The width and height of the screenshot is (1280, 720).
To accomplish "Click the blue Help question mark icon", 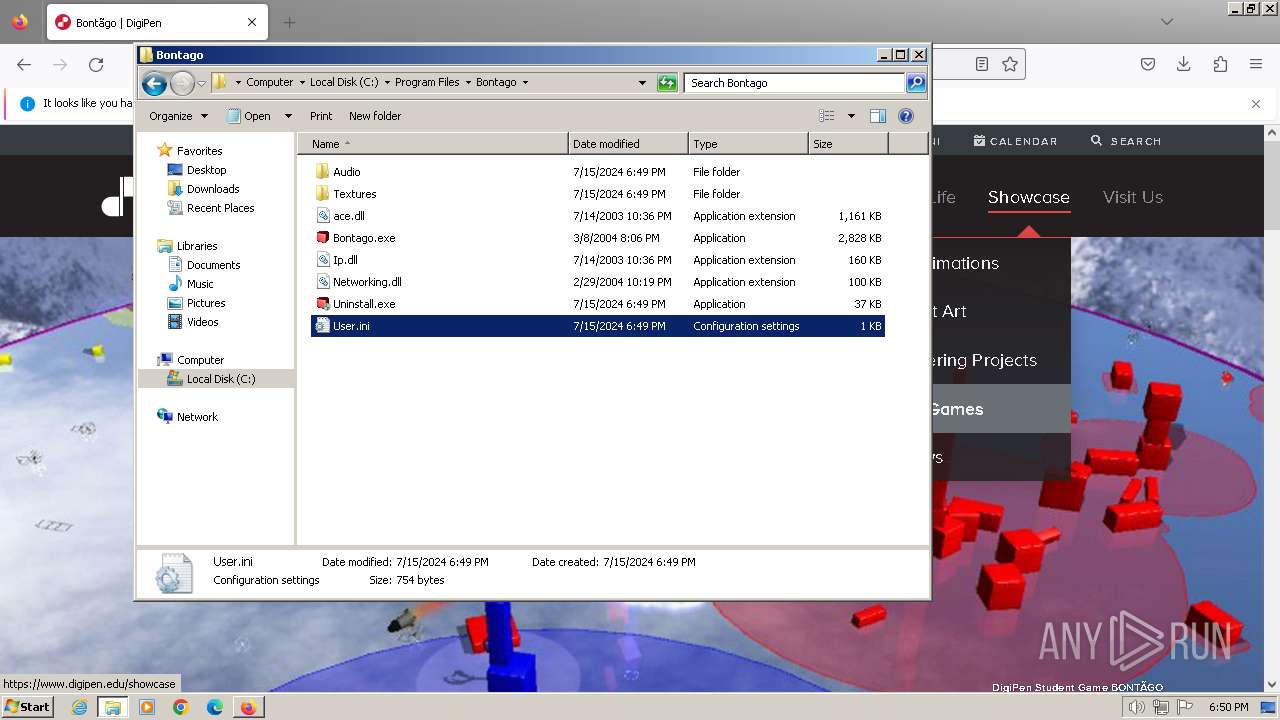I will (x=906, y=116).
